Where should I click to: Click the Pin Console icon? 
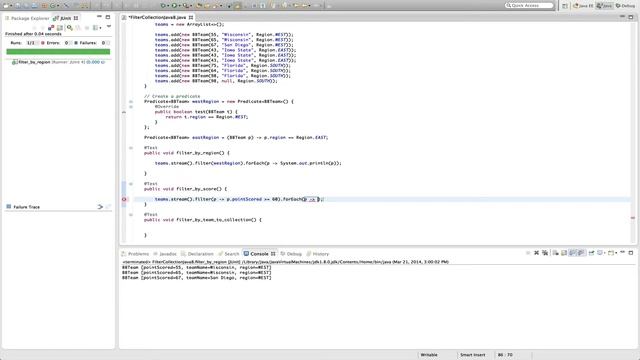click(591, 253)
